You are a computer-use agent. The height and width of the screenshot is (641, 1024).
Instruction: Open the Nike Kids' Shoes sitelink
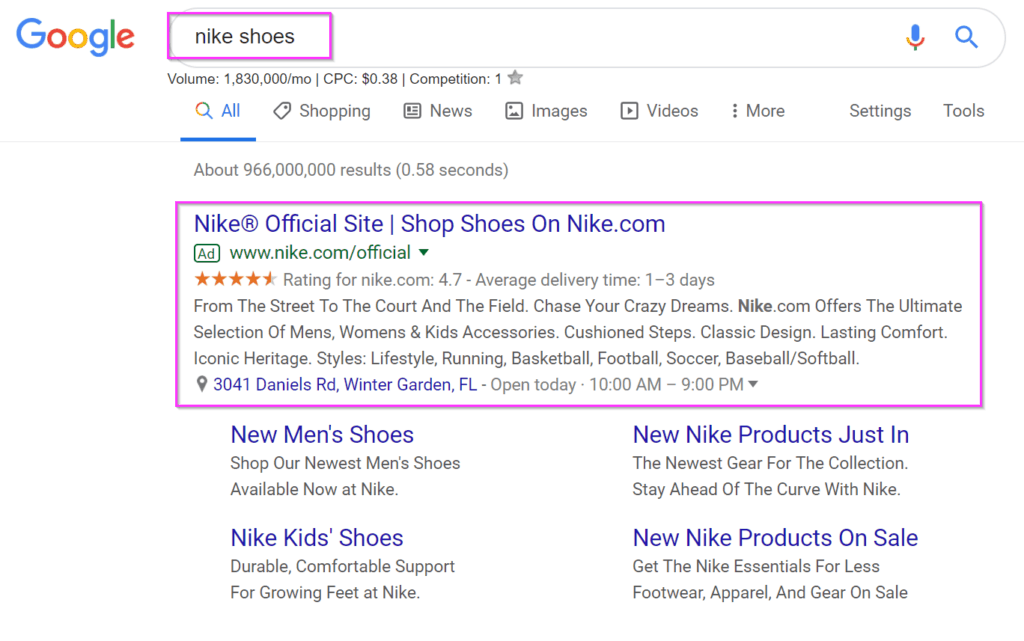pos(317,538)
